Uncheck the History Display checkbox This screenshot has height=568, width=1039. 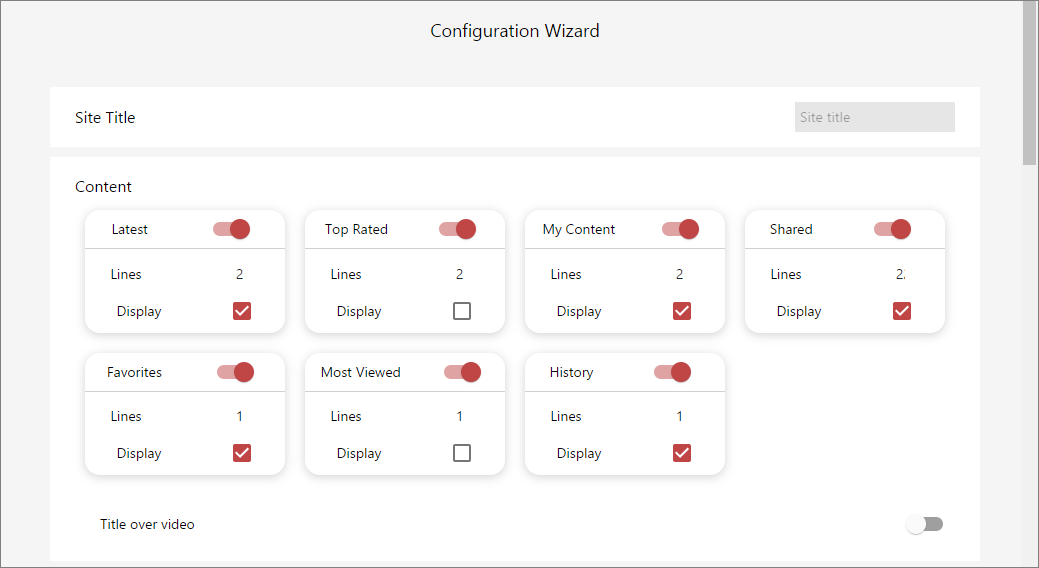682,453
